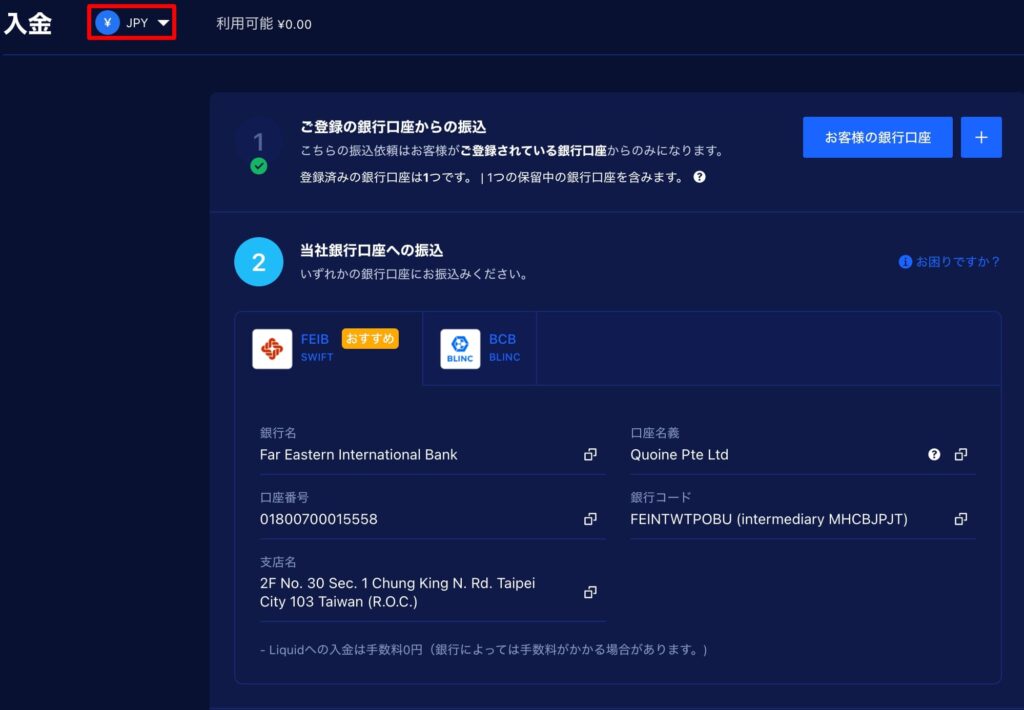1024x710 pixels.
Task: Open the JPY currency dropdown
Action: point(133,23)
